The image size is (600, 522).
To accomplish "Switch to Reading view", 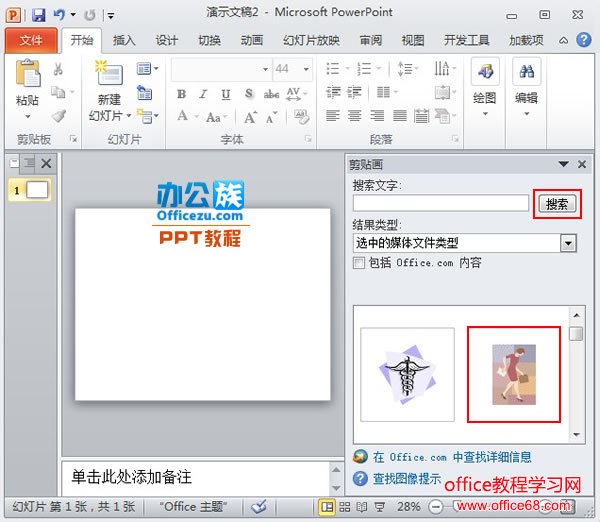I will pos(362,507).
